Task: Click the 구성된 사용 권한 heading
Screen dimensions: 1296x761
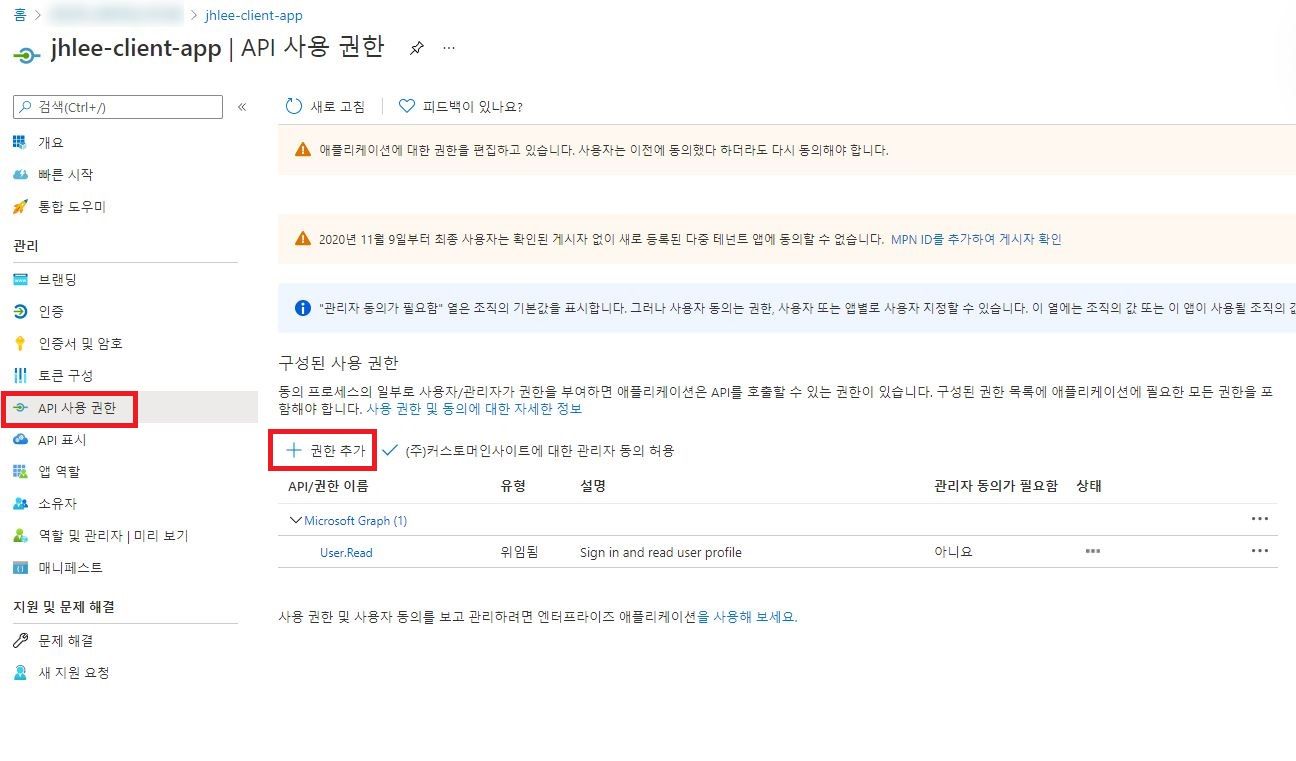Action: coord(338,362)
